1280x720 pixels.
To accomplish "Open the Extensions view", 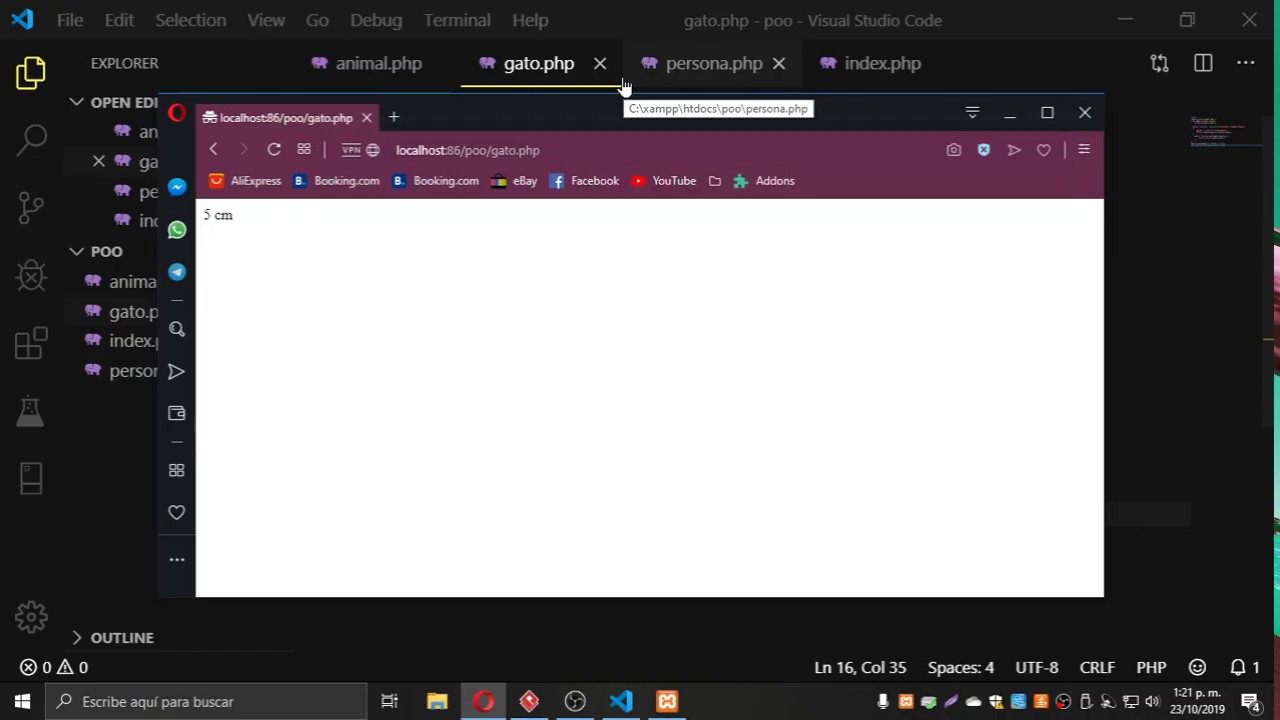I will 31,343.
